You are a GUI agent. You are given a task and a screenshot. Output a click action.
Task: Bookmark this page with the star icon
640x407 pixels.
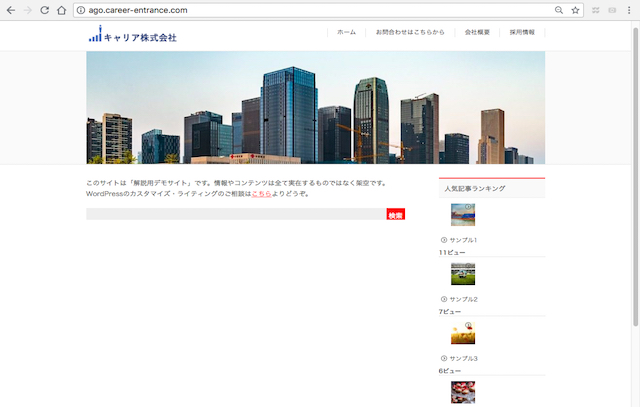(x=575, y=10)
